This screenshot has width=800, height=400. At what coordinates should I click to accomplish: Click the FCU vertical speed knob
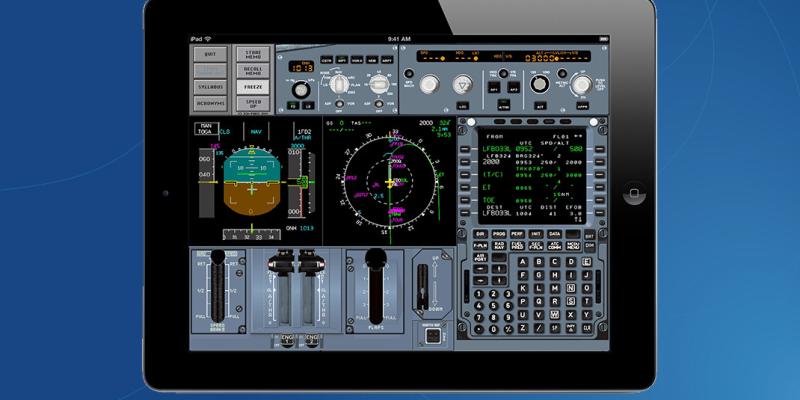(x=582, y=85)
